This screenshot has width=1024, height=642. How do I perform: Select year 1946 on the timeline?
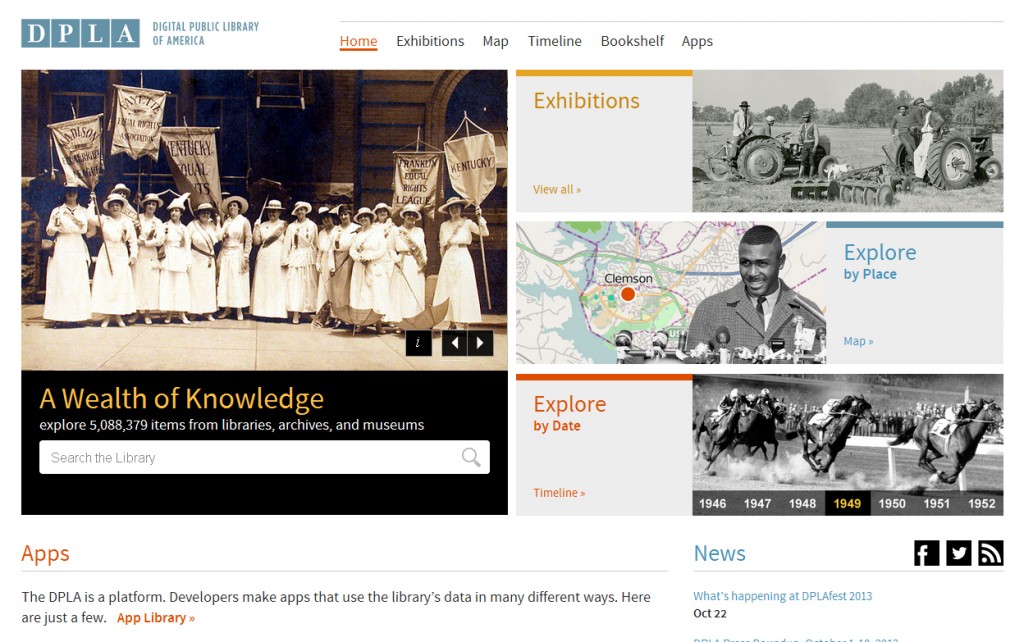(x=712, y=504)
